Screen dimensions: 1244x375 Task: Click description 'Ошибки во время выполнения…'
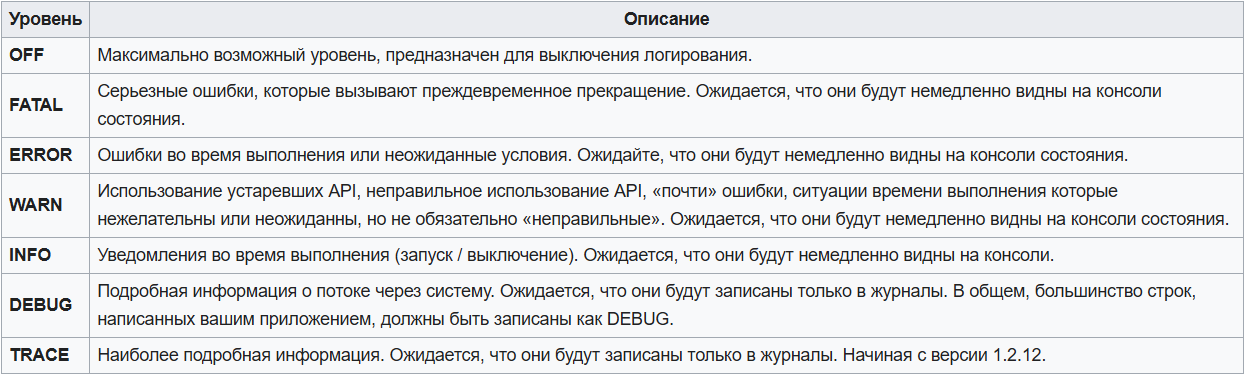pos(666,154)
